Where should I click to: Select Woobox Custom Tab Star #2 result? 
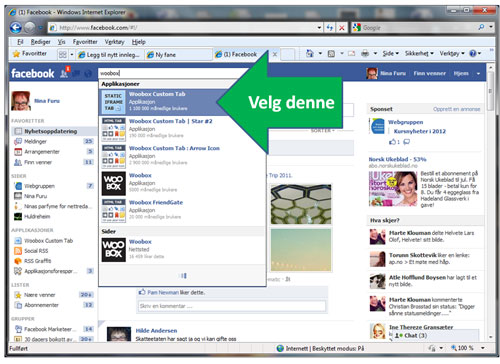click(182, 128)
